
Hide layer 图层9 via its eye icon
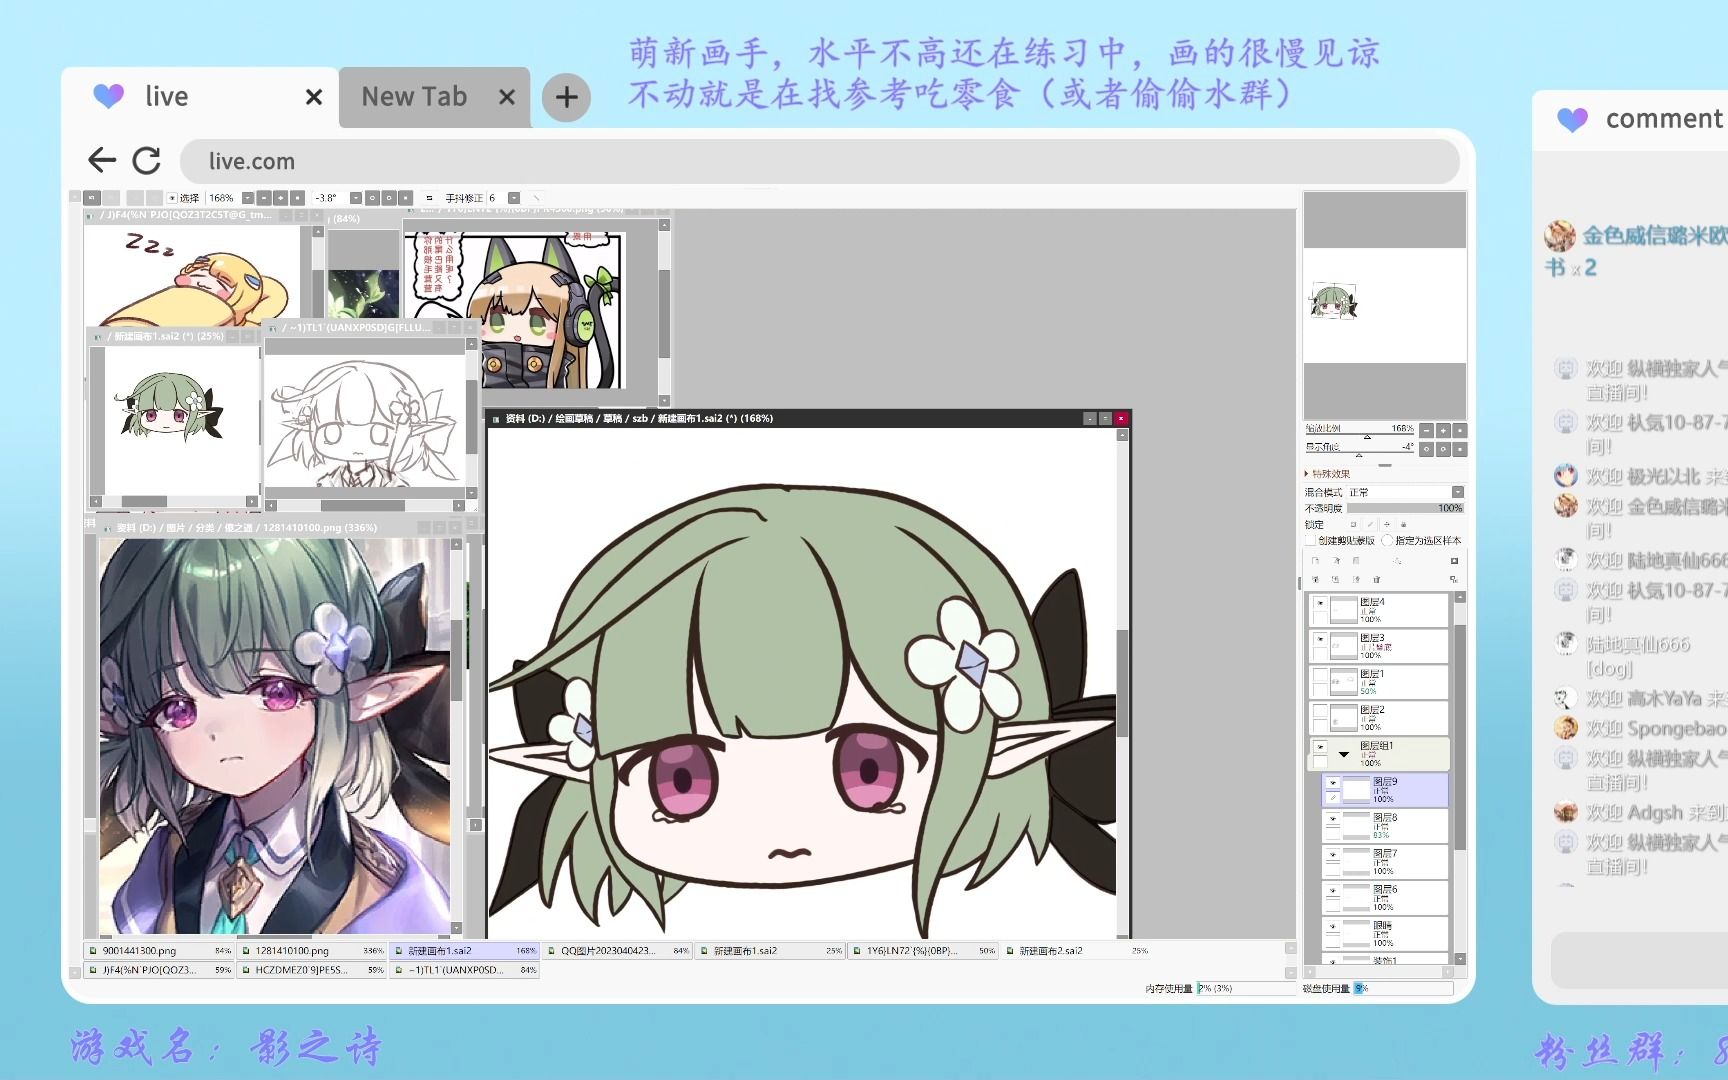[x=1333, y=783]
